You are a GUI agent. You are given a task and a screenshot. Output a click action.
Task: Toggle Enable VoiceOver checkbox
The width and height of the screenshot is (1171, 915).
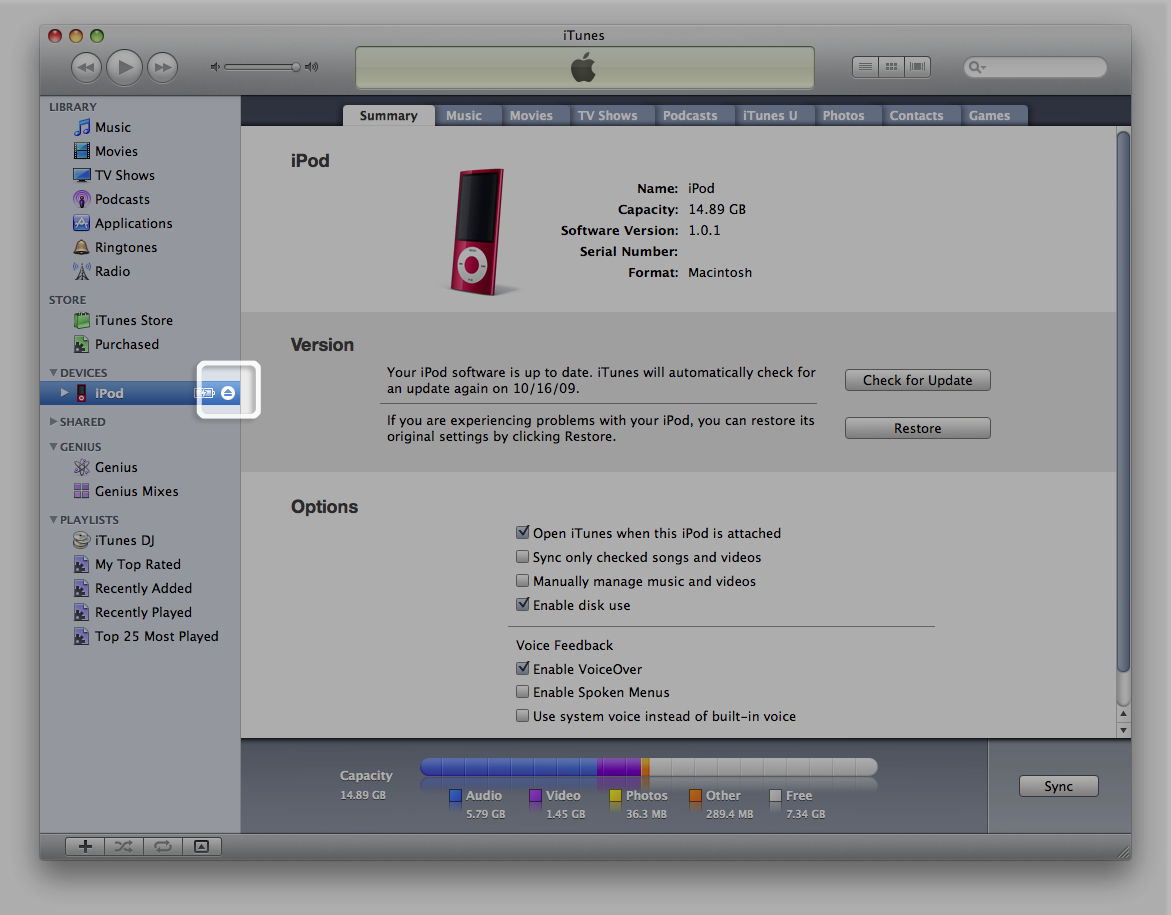pos(523,669)
